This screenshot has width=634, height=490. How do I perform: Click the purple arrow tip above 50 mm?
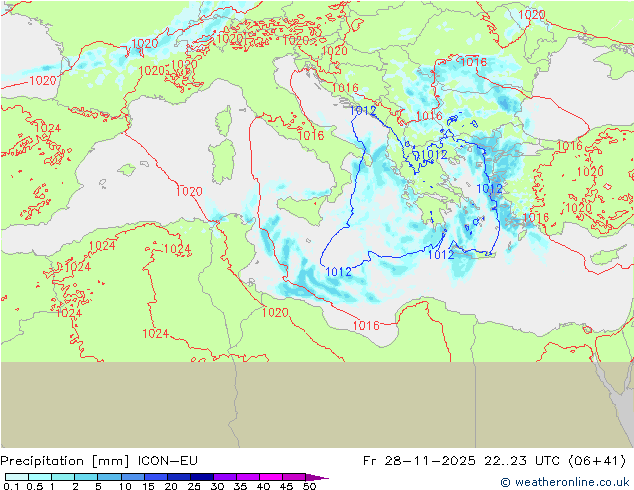(x=317, y=477)
